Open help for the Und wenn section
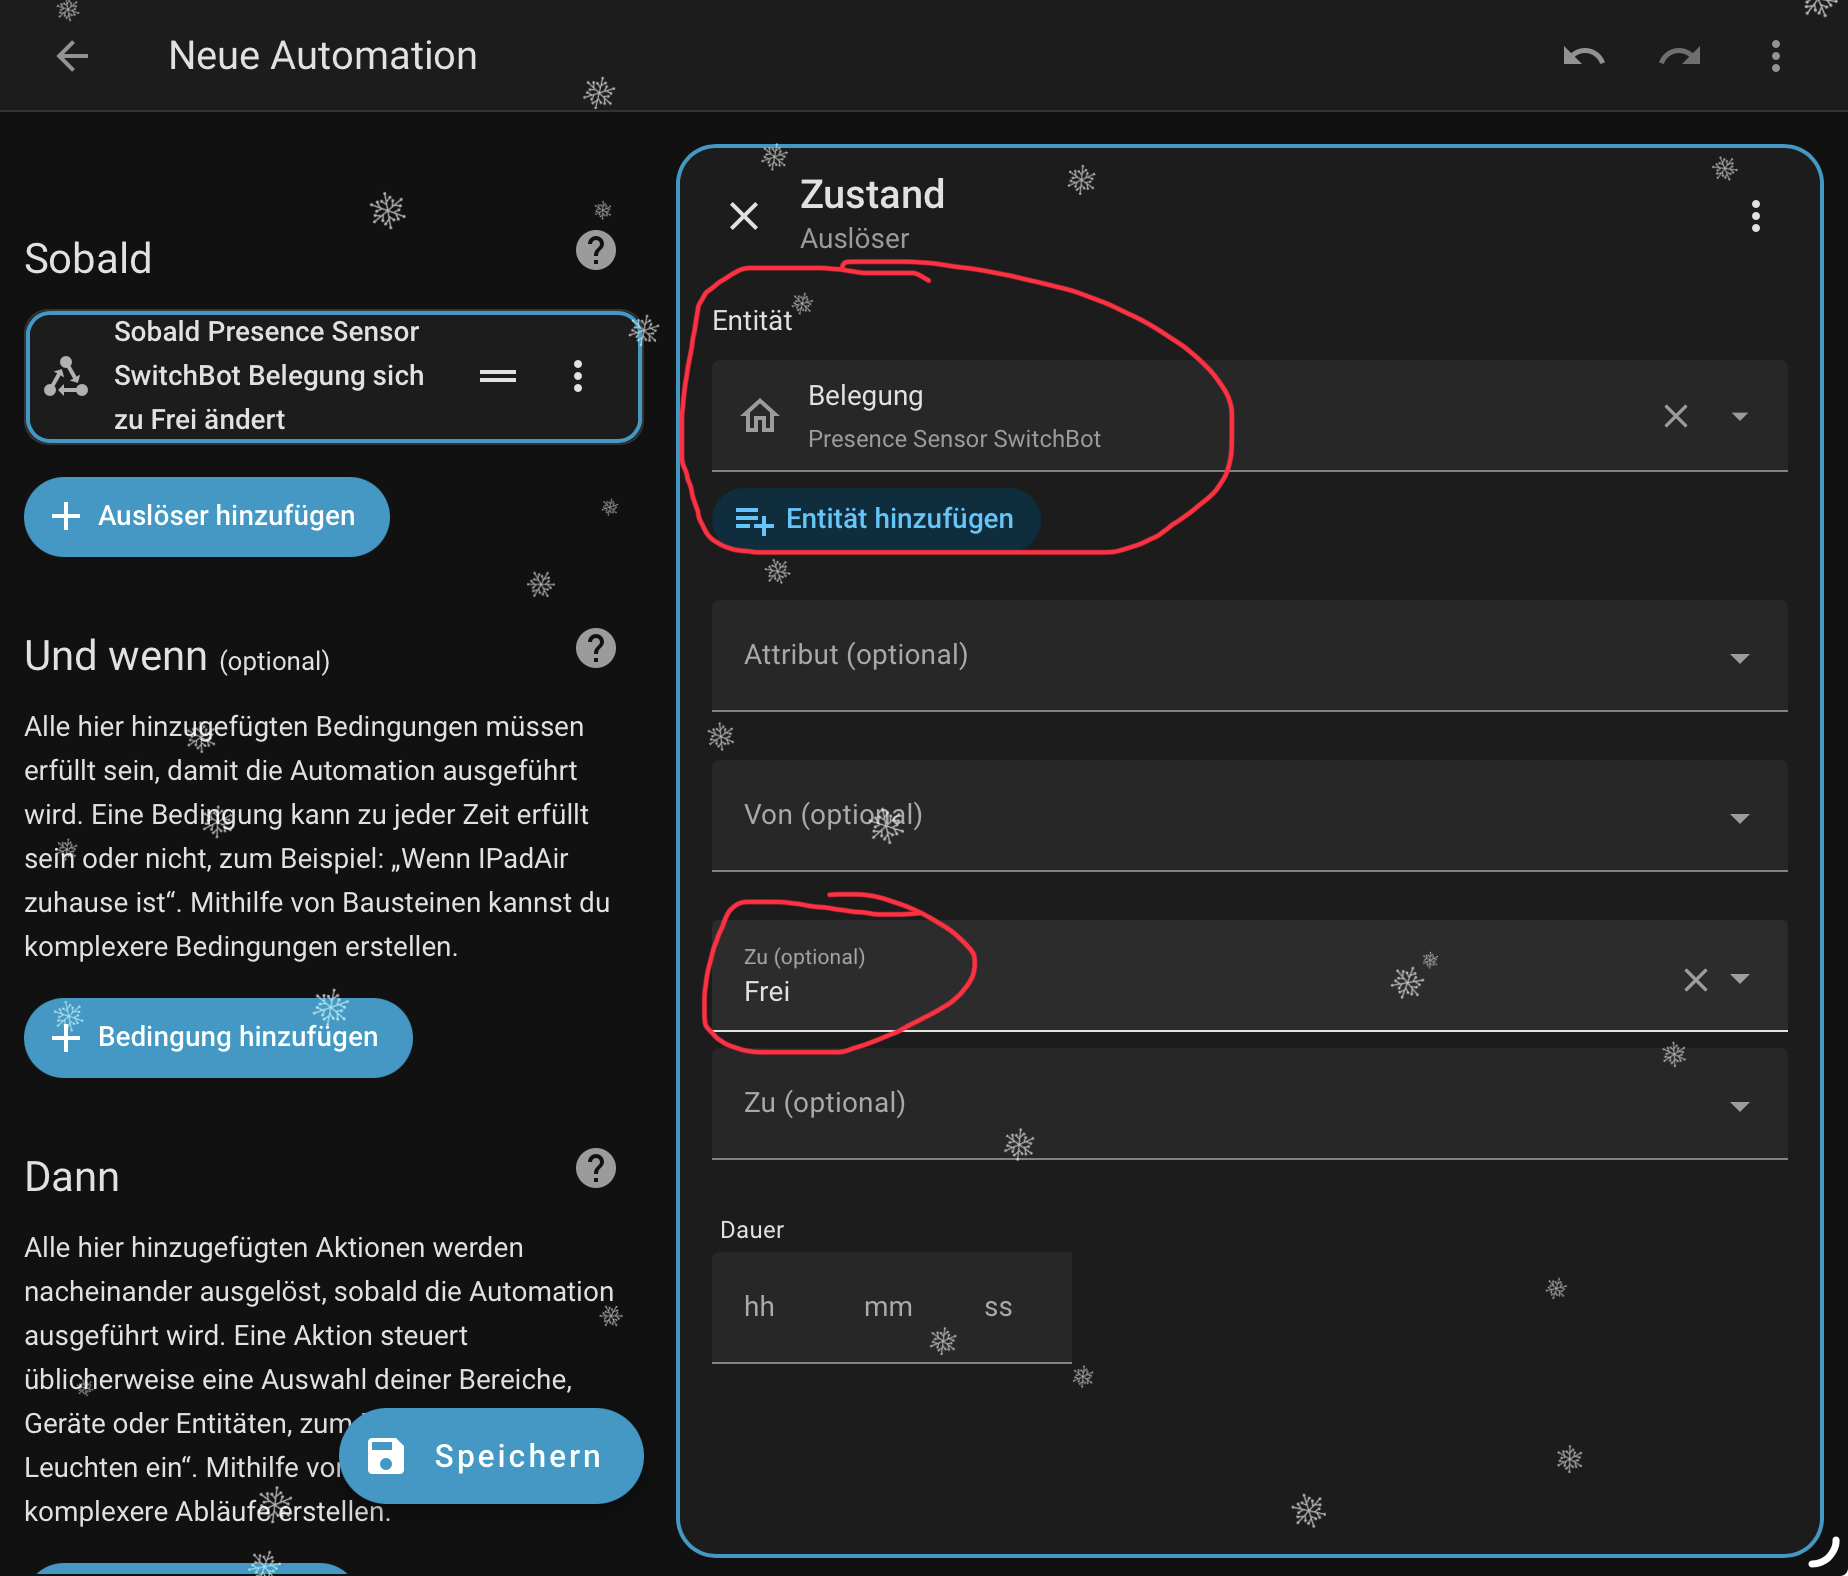The width and height of the screenshot is (1848, 1576). coord(595,649)
